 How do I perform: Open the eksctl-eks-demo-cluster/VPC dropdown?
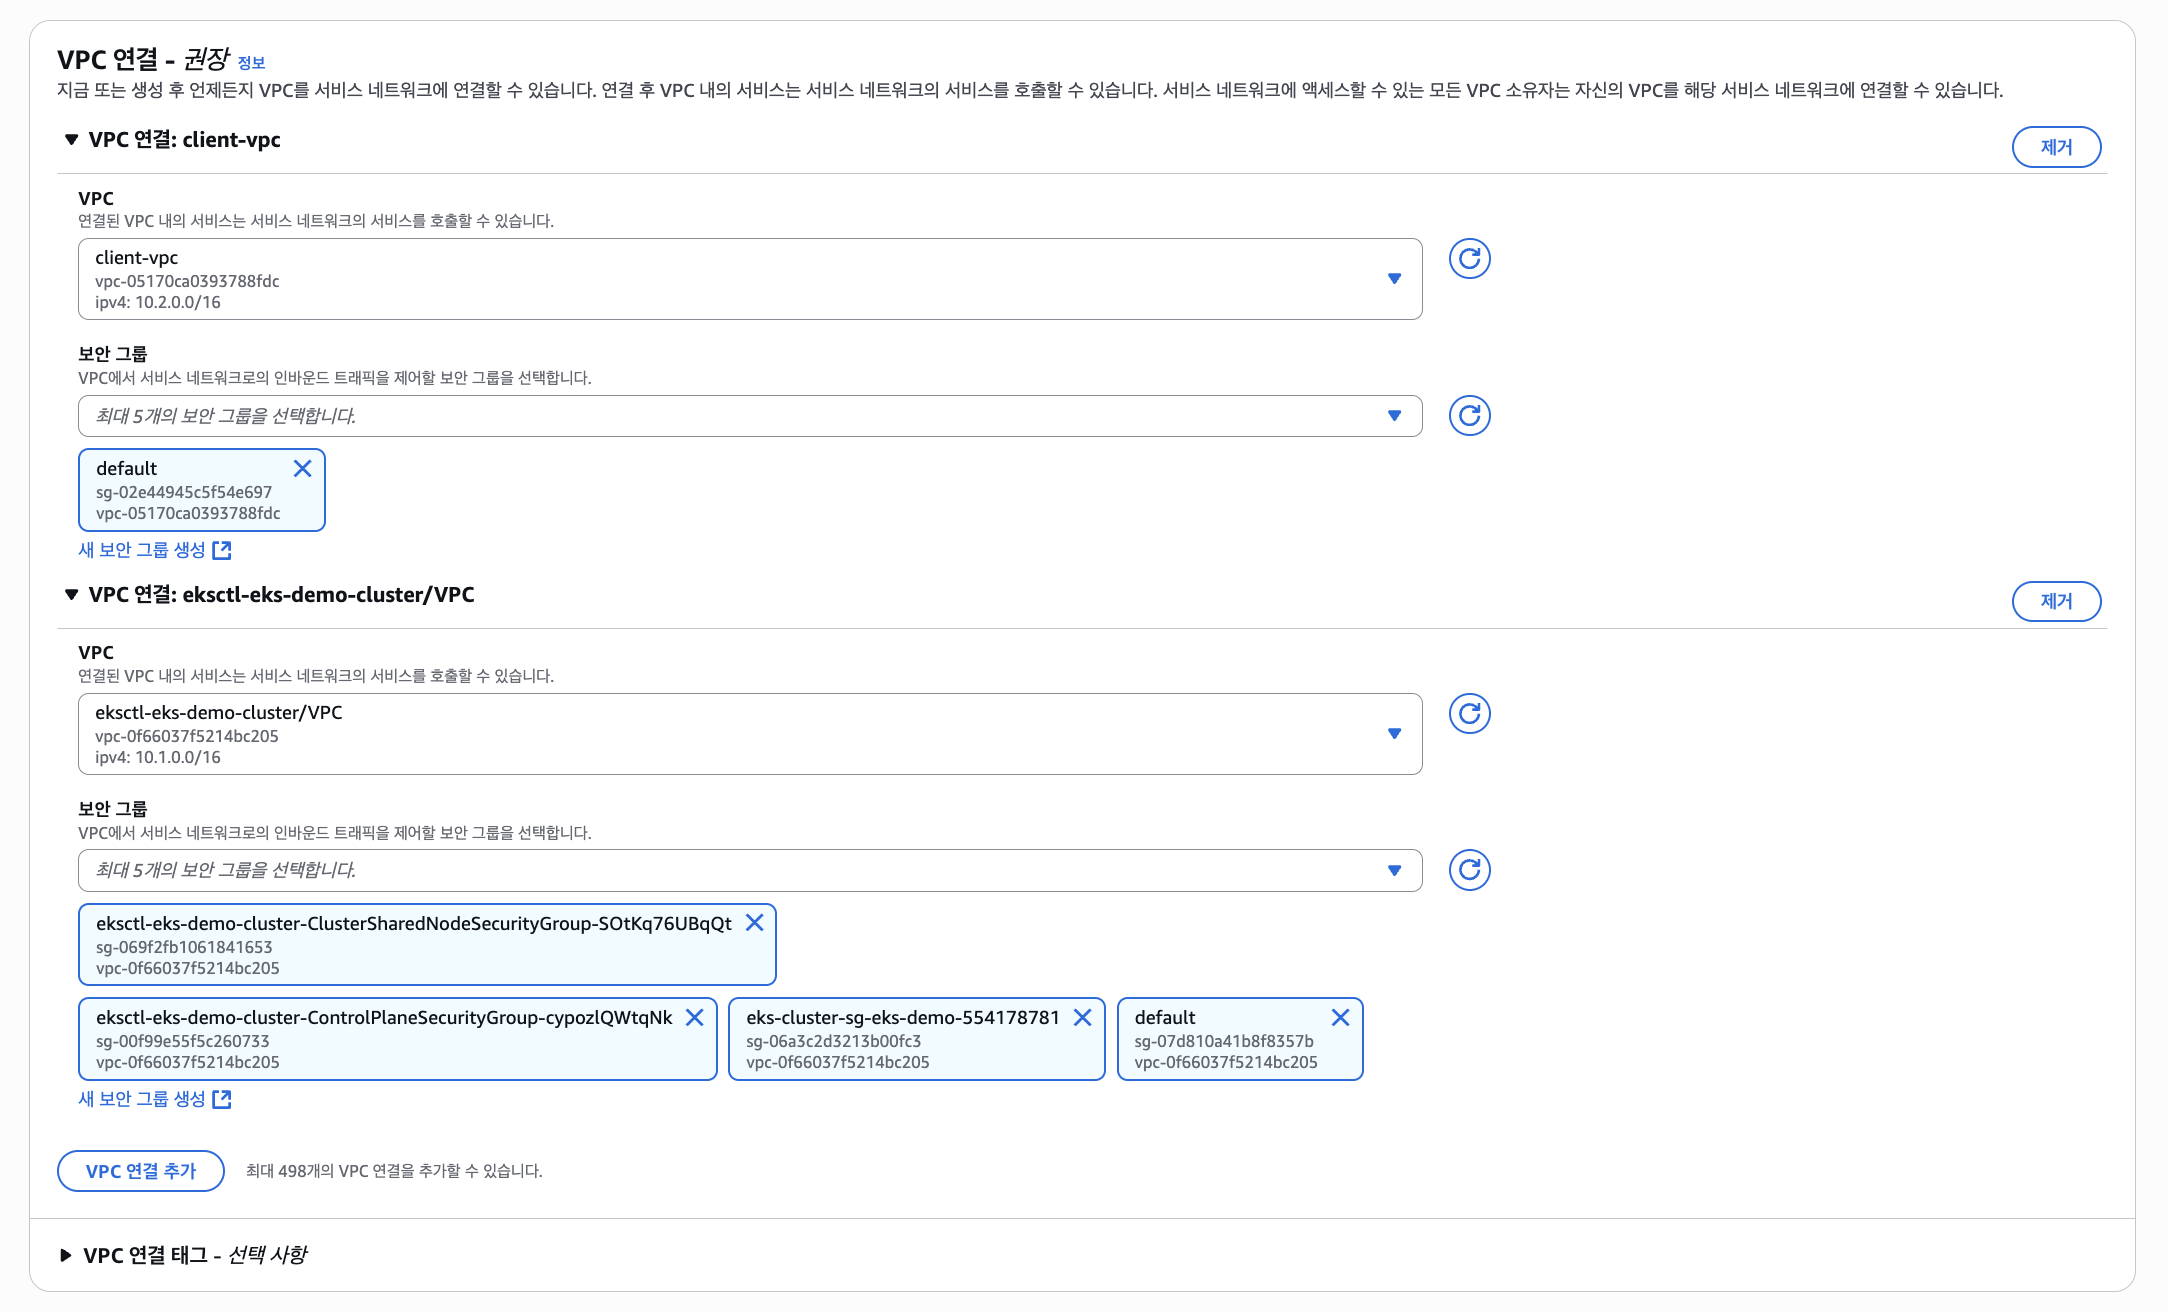(x=750, y=734)
